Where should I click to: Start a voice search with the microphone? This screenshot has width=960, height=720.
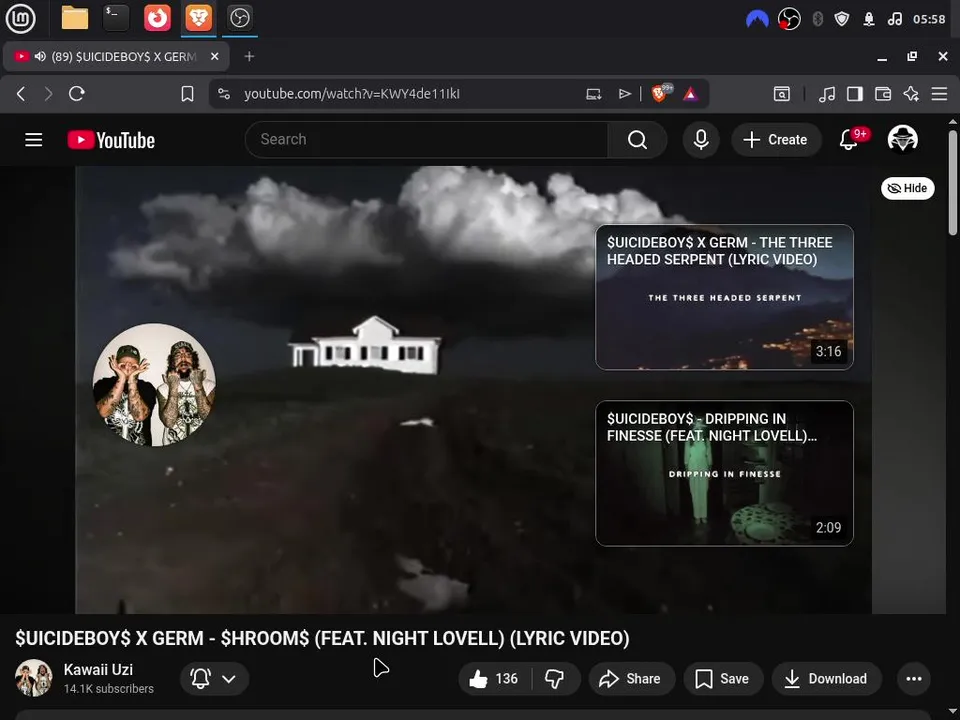[x=701, y=140]
